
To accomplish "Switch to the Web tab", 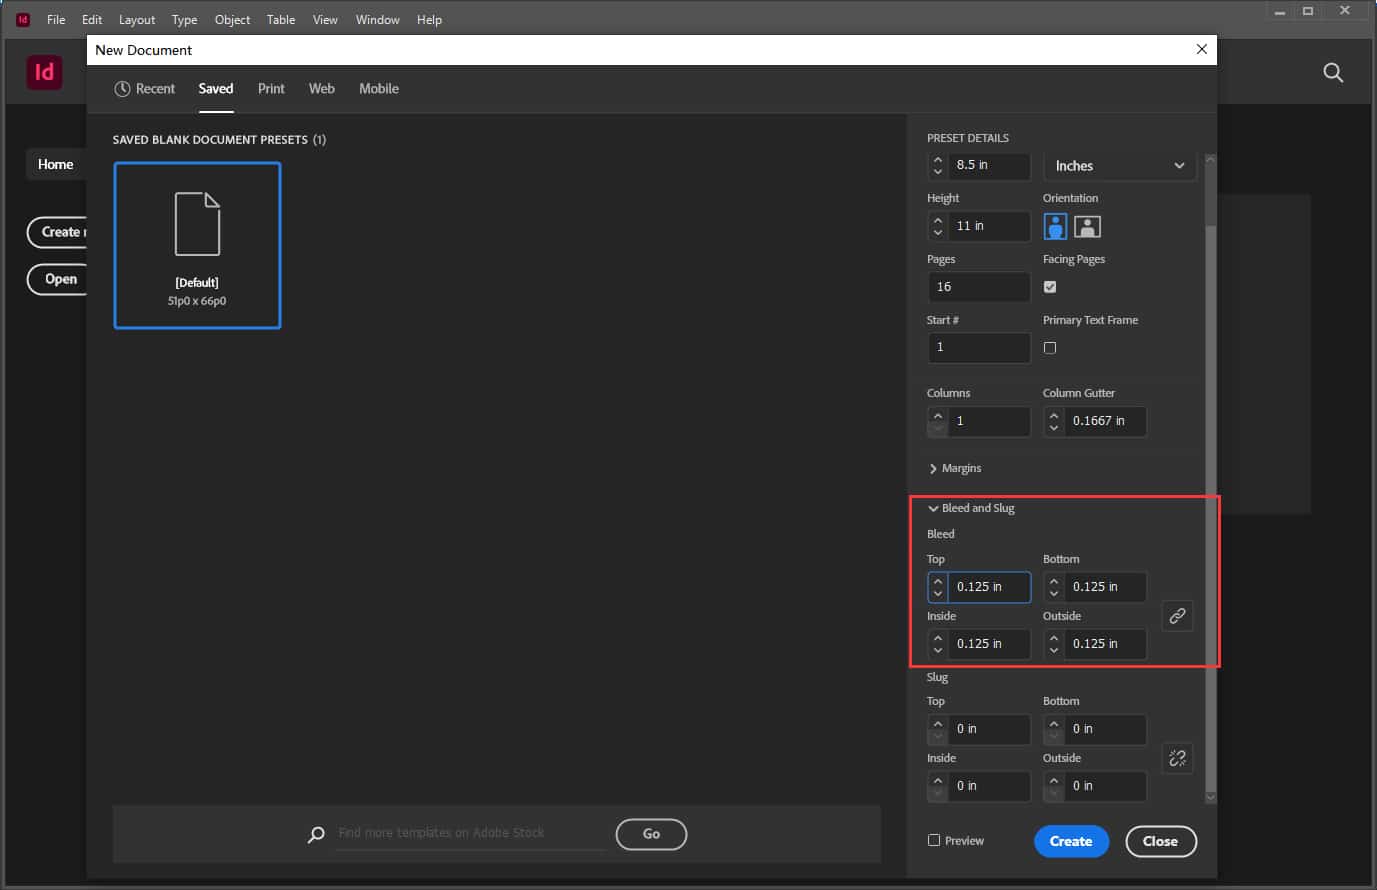I will (x=322, y=88).
